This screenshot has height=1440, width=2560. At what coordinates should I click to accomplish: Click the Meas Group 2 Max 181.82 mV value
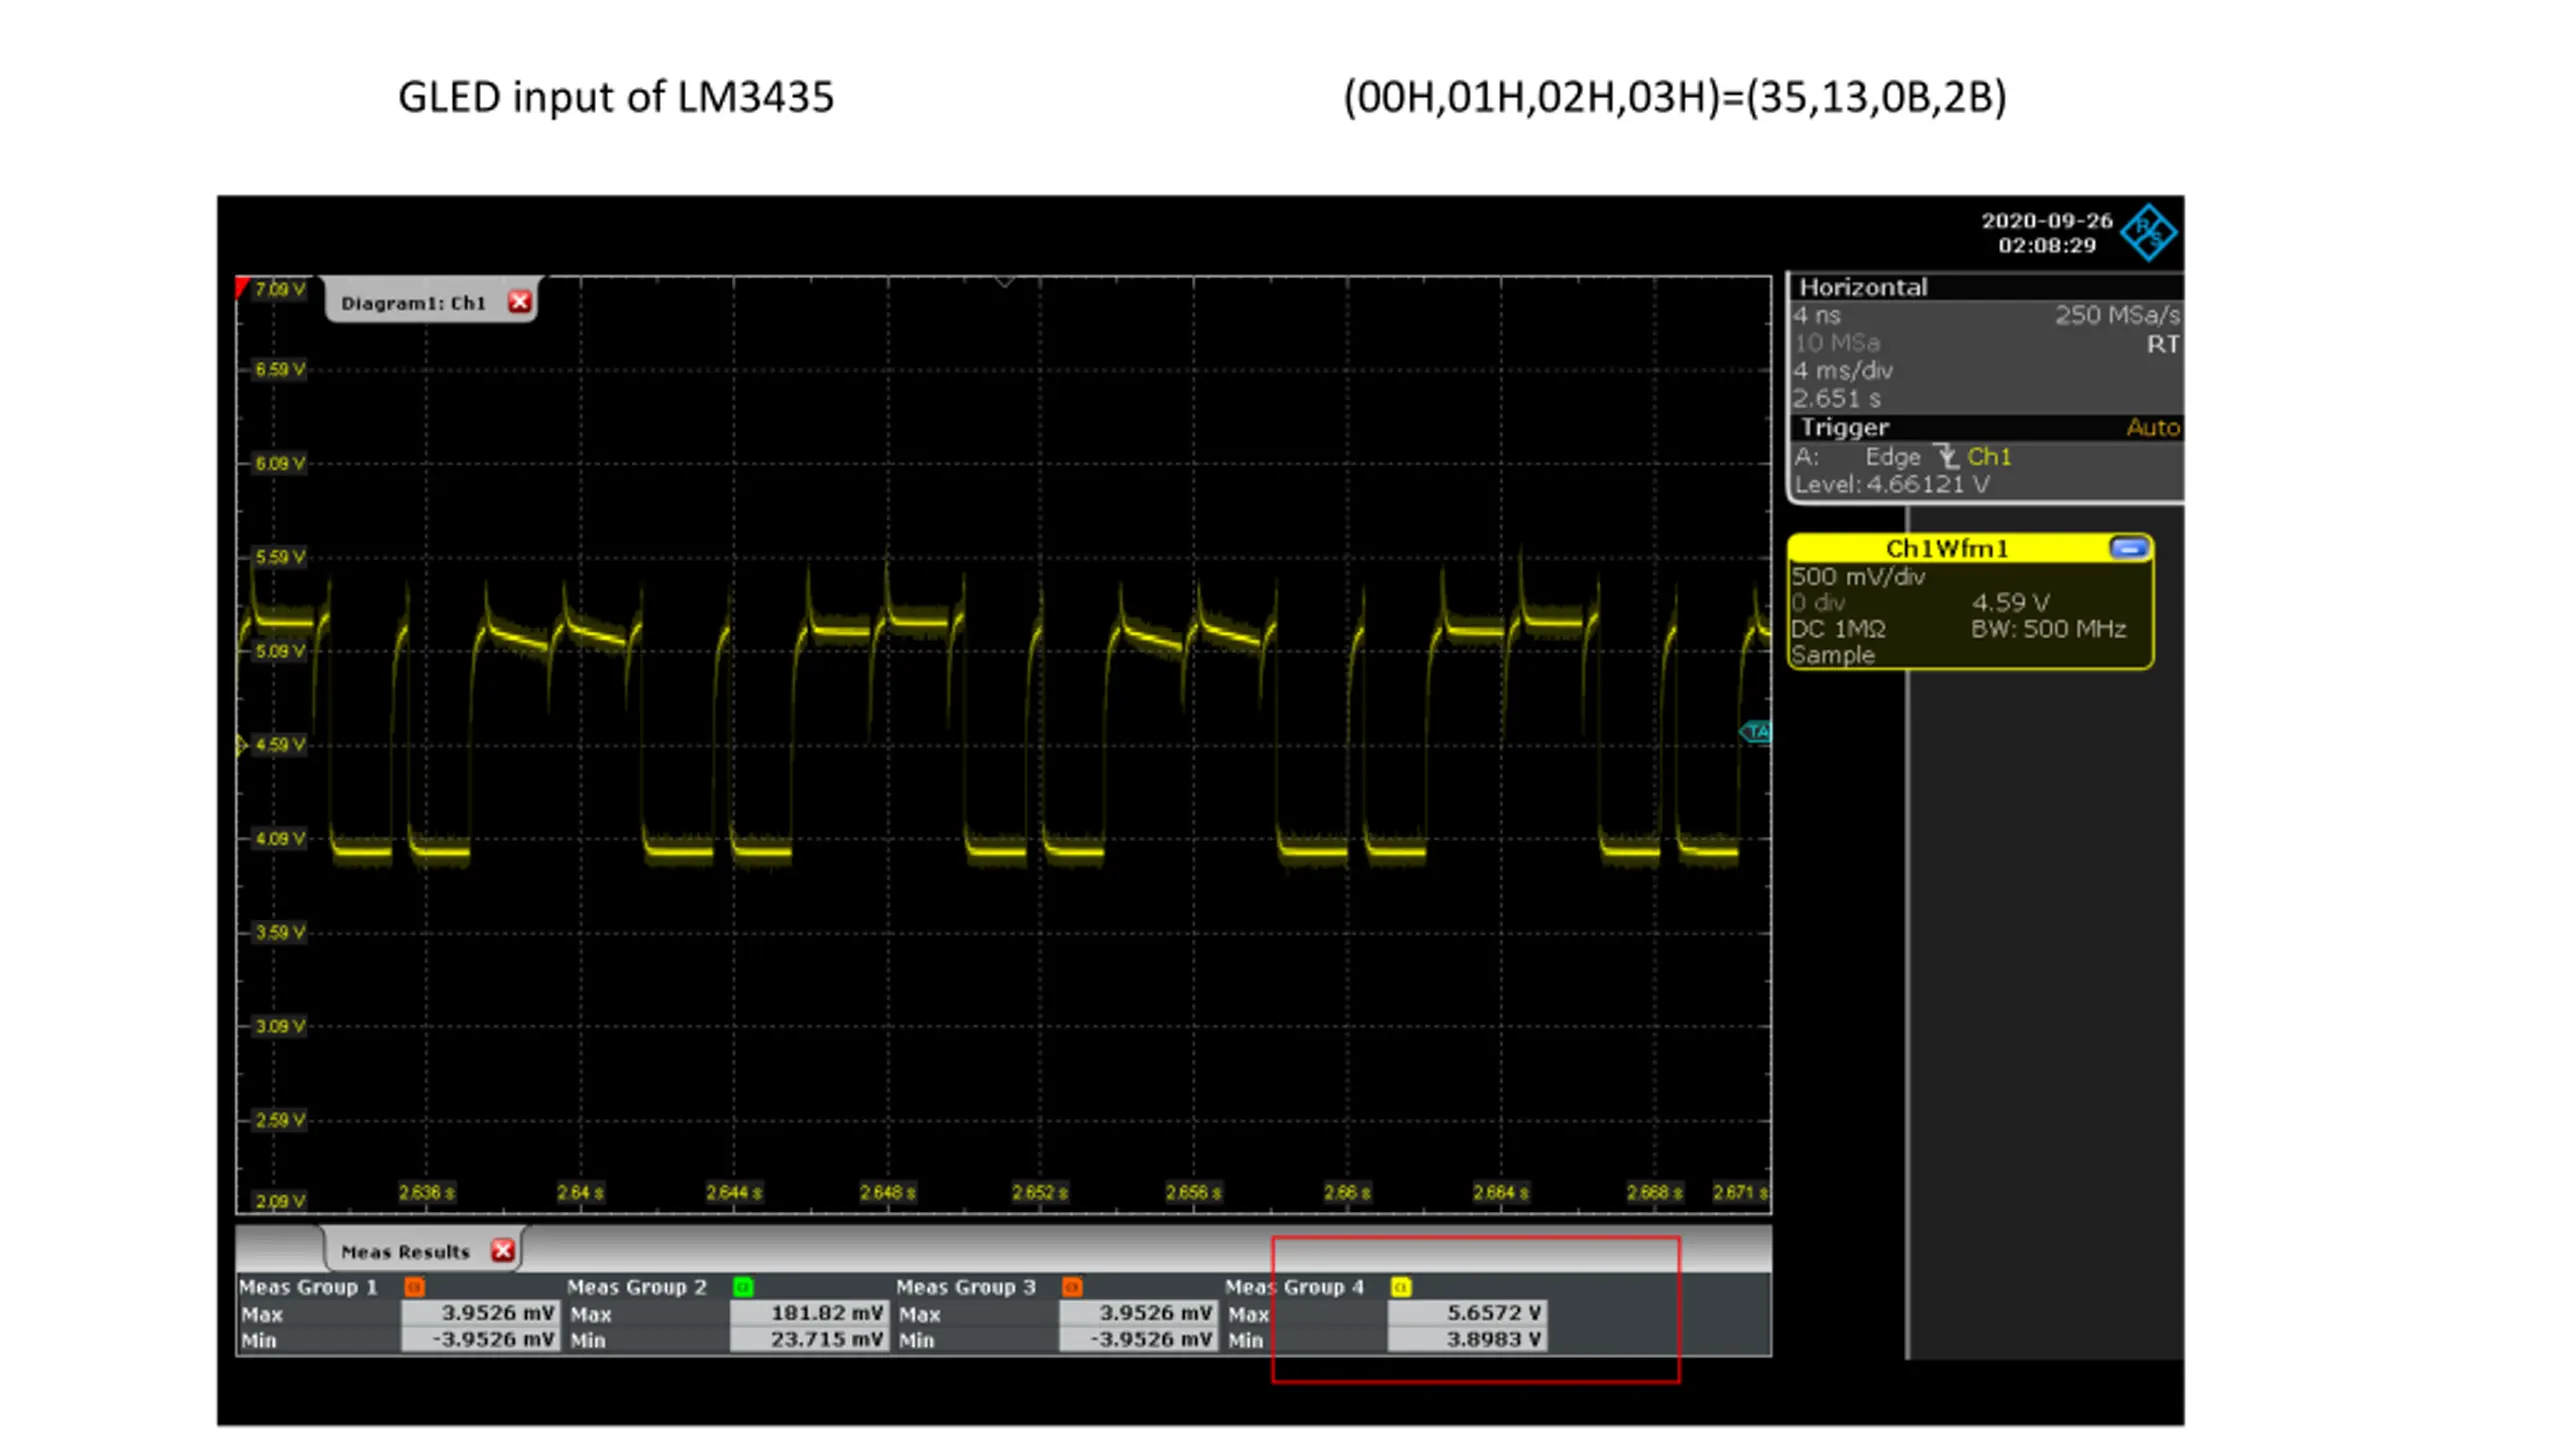click(809, 1312)
